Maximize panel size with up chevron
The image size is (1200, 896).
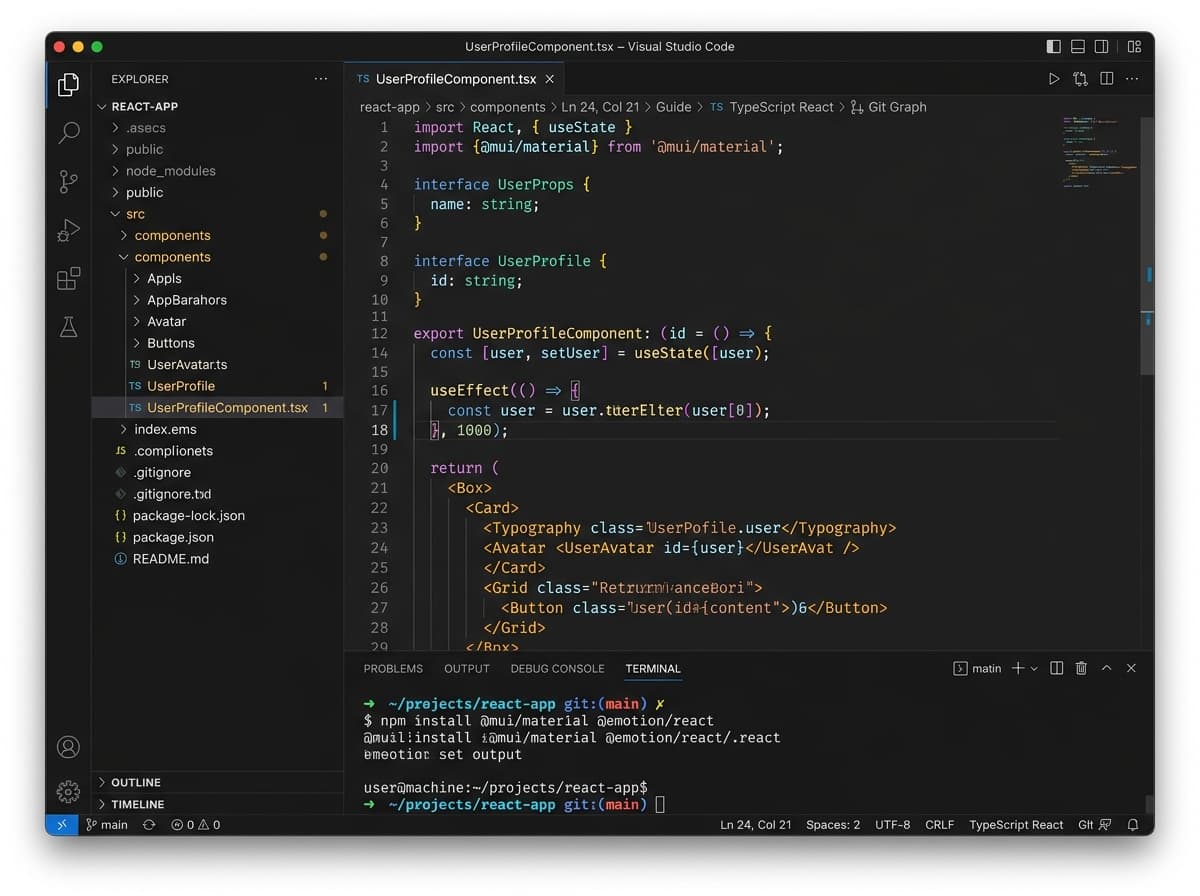point(1106,668)
